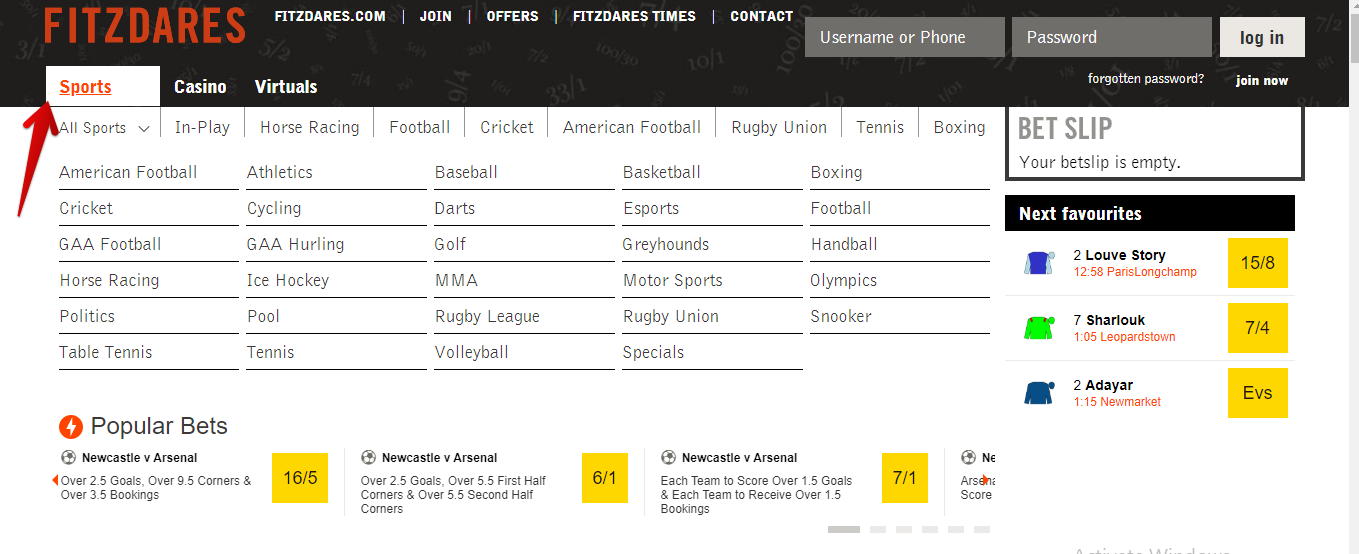Select Cricket in top nav bar
The width and height of the screenshot is (1359, 554).
pyautogui.click(x=507, y=128)
